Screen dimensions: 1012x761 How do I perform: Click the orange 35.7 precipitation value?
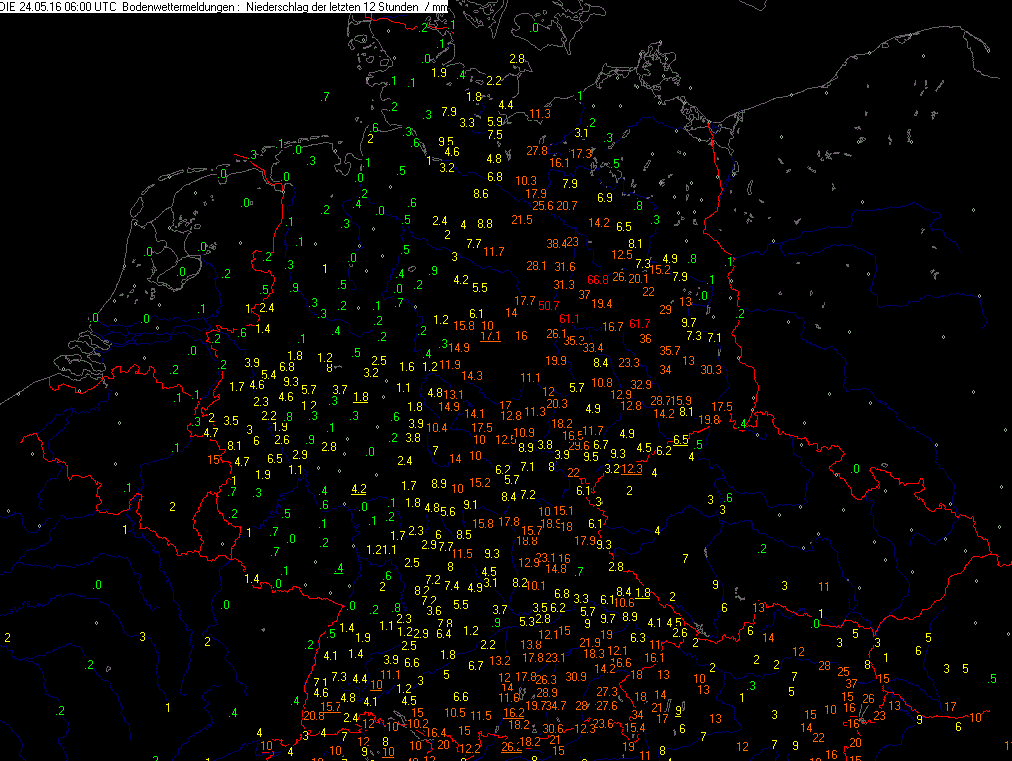click(670, 350)
